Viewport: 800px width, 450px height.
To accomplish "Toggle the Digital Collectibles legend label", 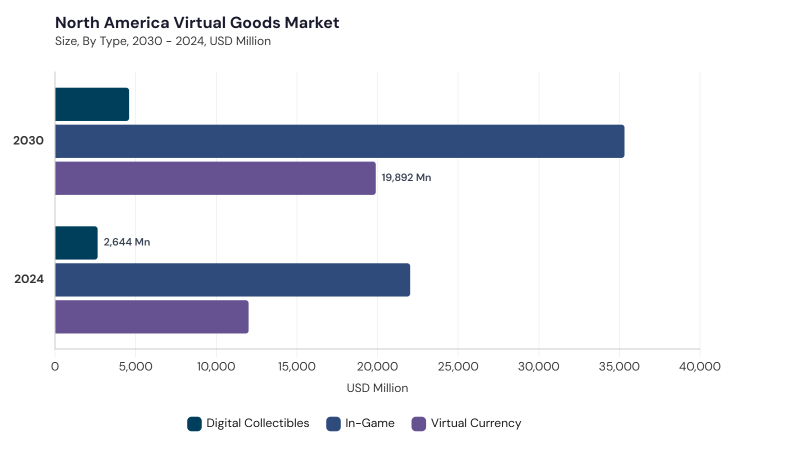I will tap(258, 423).
